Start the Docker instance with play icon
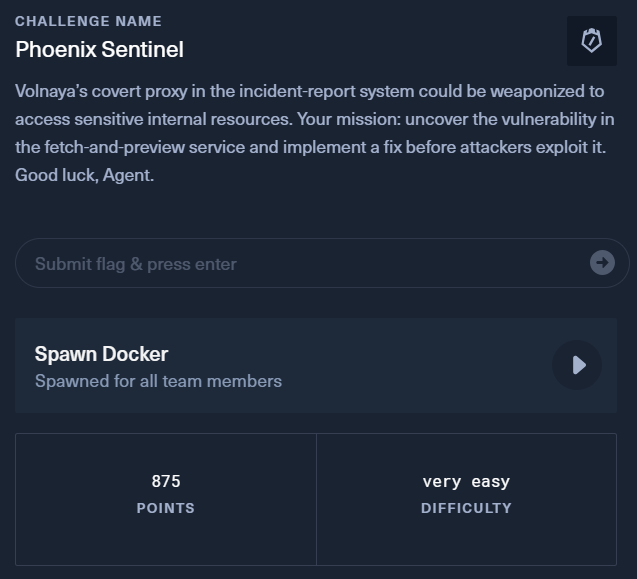 (x=577, y=365)
